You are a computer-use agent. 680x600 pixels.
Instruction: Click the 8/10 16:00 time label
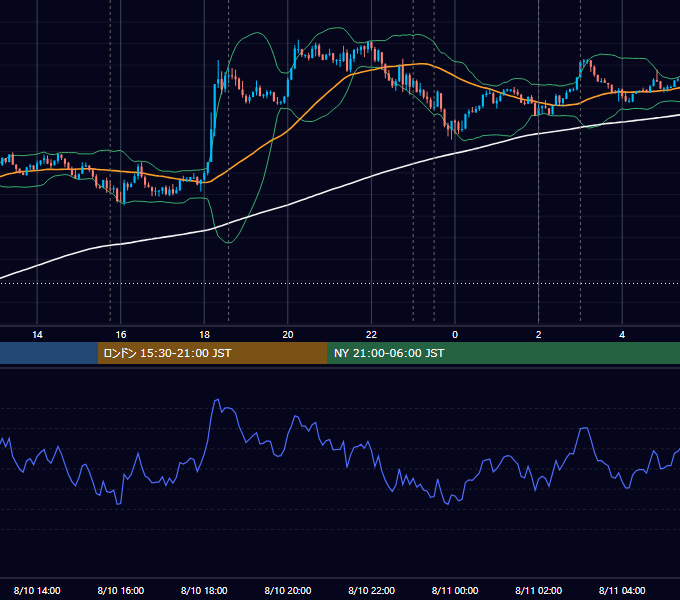coord(121,590)
